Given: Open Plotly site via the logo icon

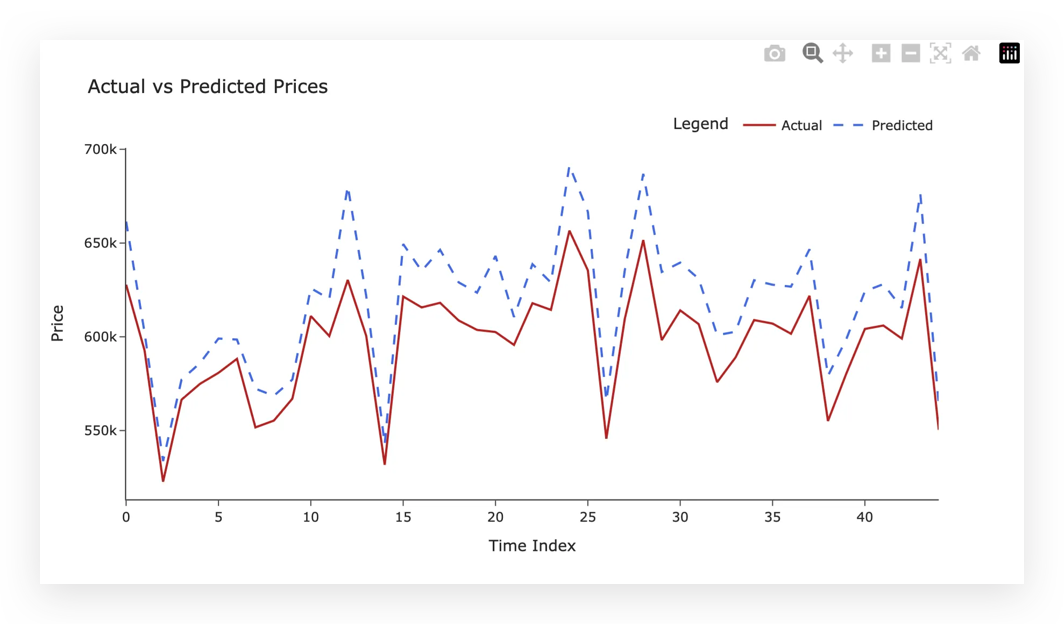Looking at the screenshot, I should (1009, 53).
